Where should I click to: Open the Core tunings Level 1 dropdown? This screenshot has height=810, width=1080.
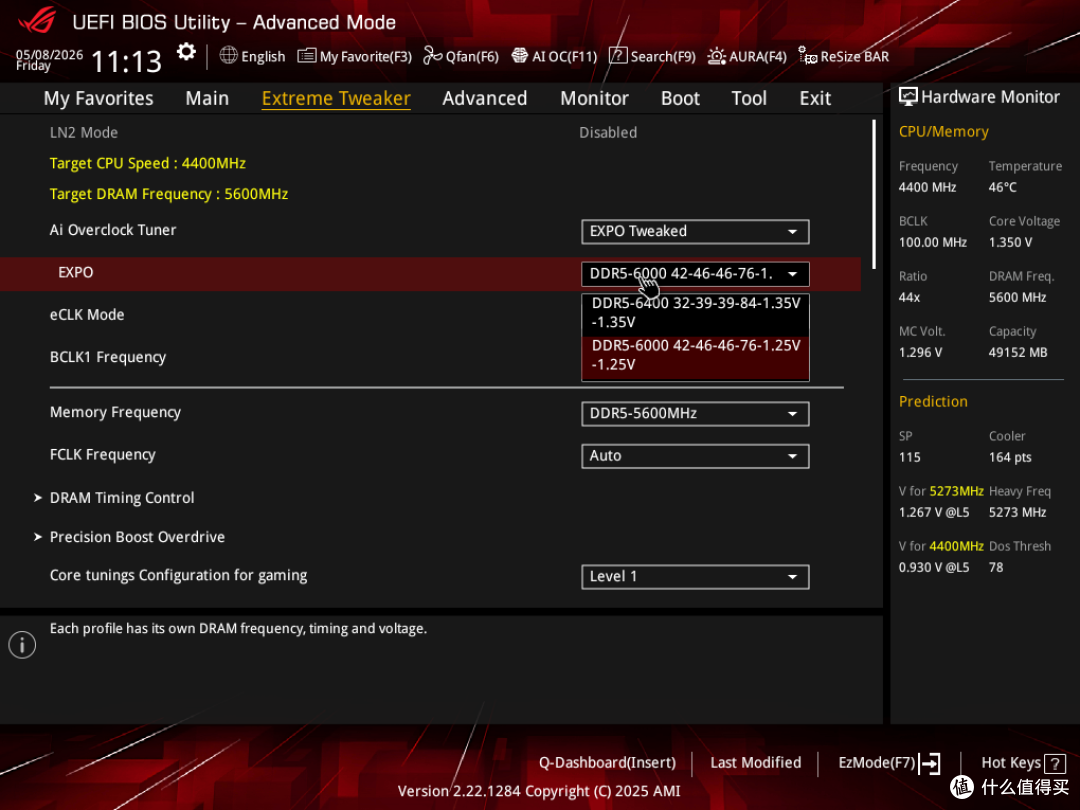(695, 577)
